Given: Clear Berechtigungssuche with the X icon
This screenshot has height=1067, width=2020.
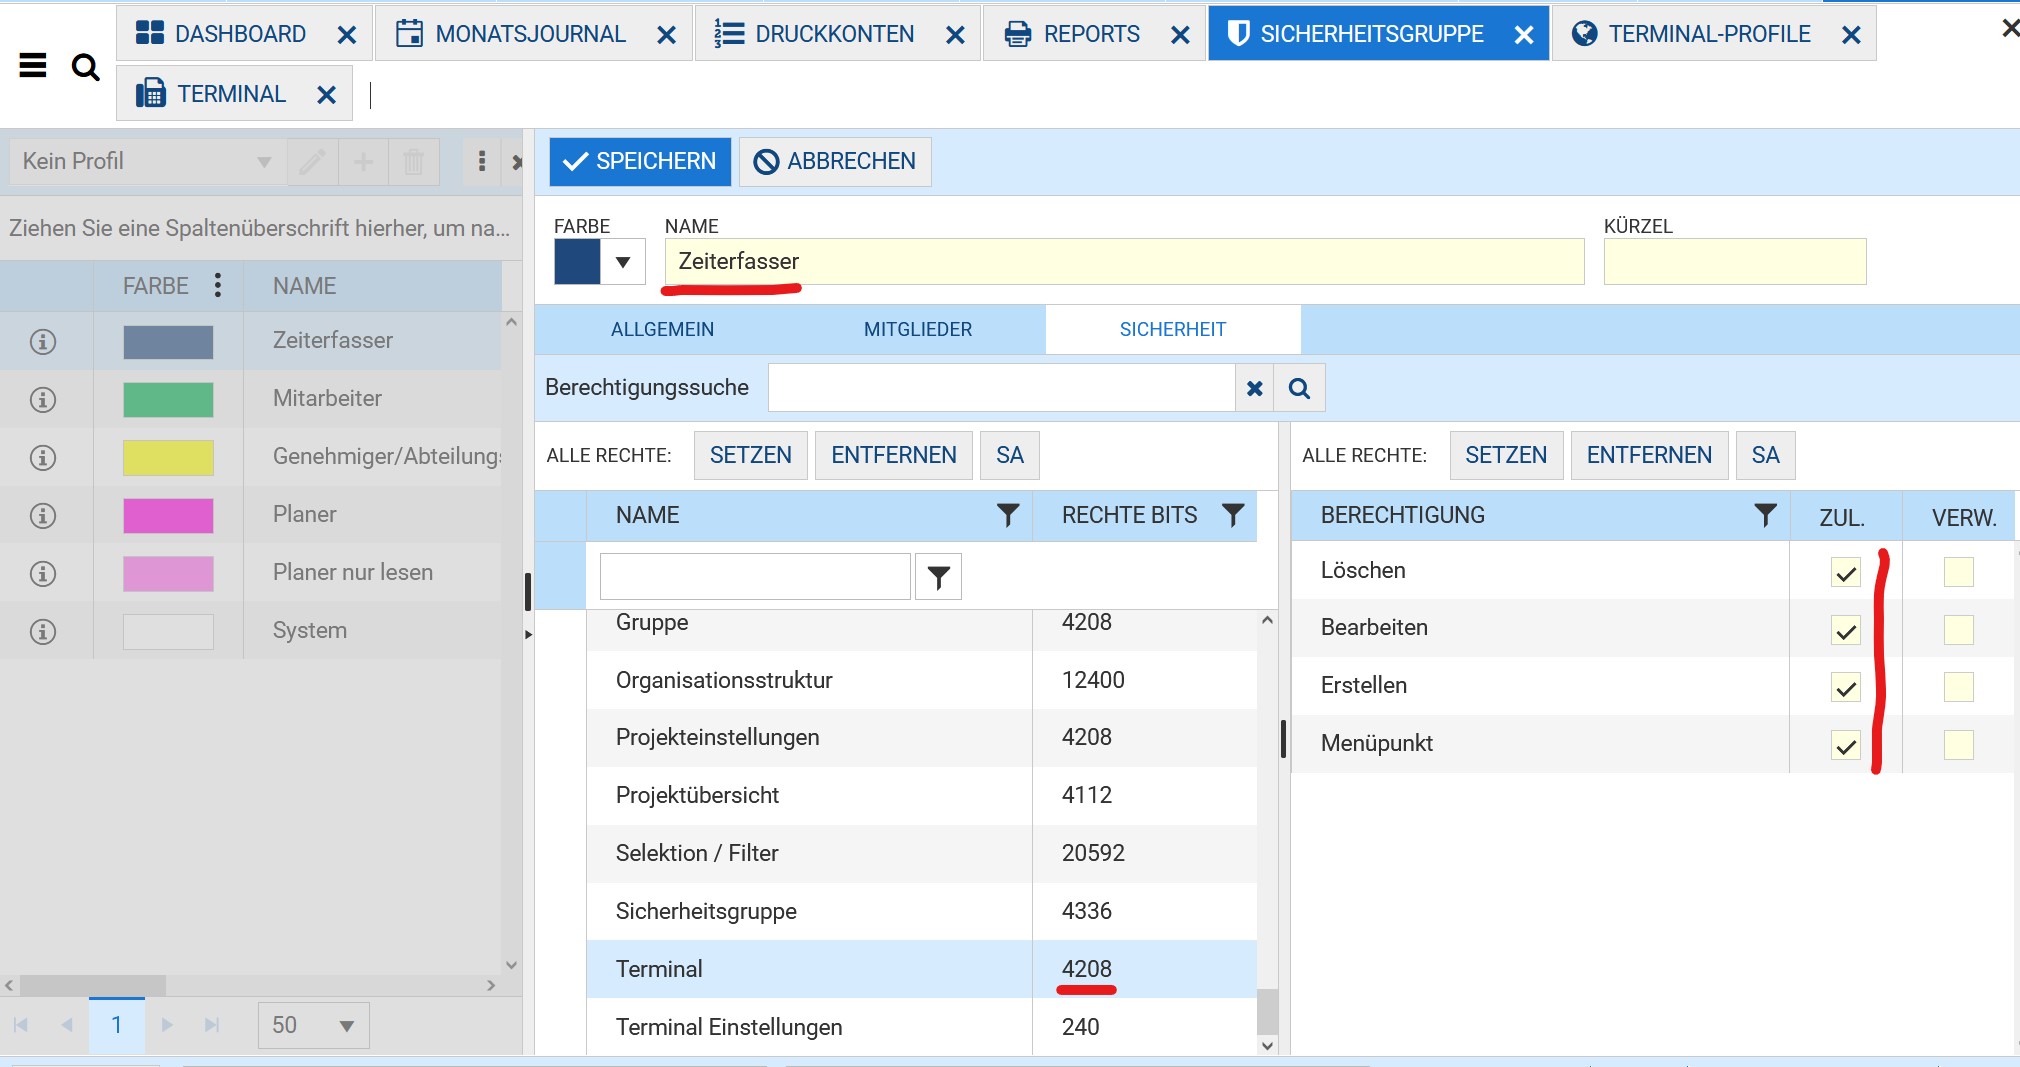Looking at the screenshot, I should coord(1255,387).
